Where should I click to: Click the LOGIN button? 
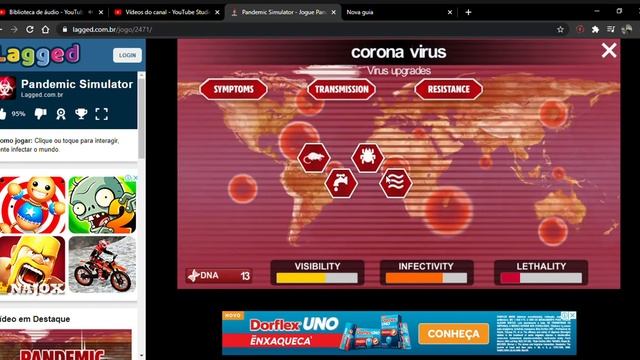(x=127, y=55)
